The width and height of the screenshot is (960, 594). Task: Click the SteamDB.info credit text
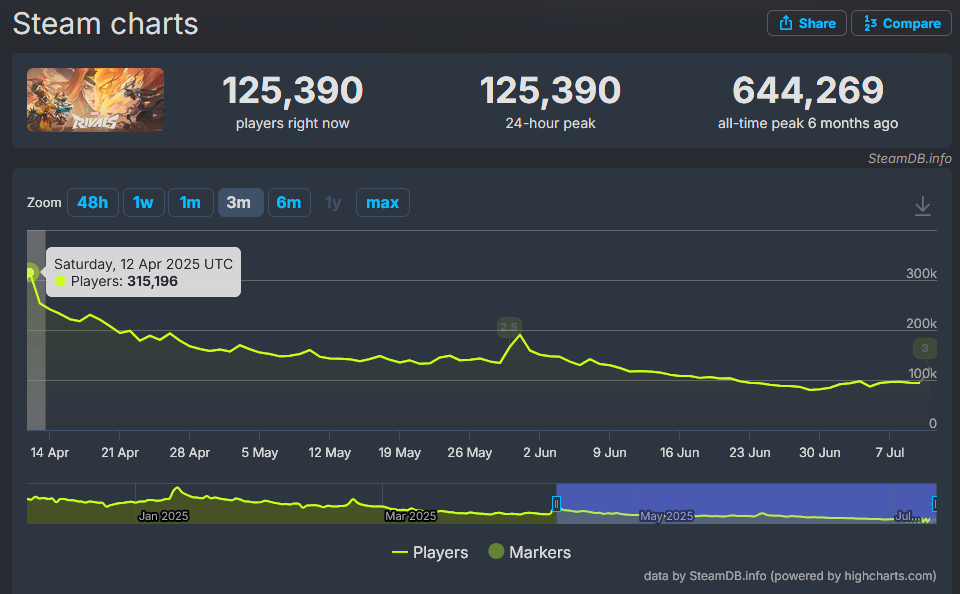(909, 159)
